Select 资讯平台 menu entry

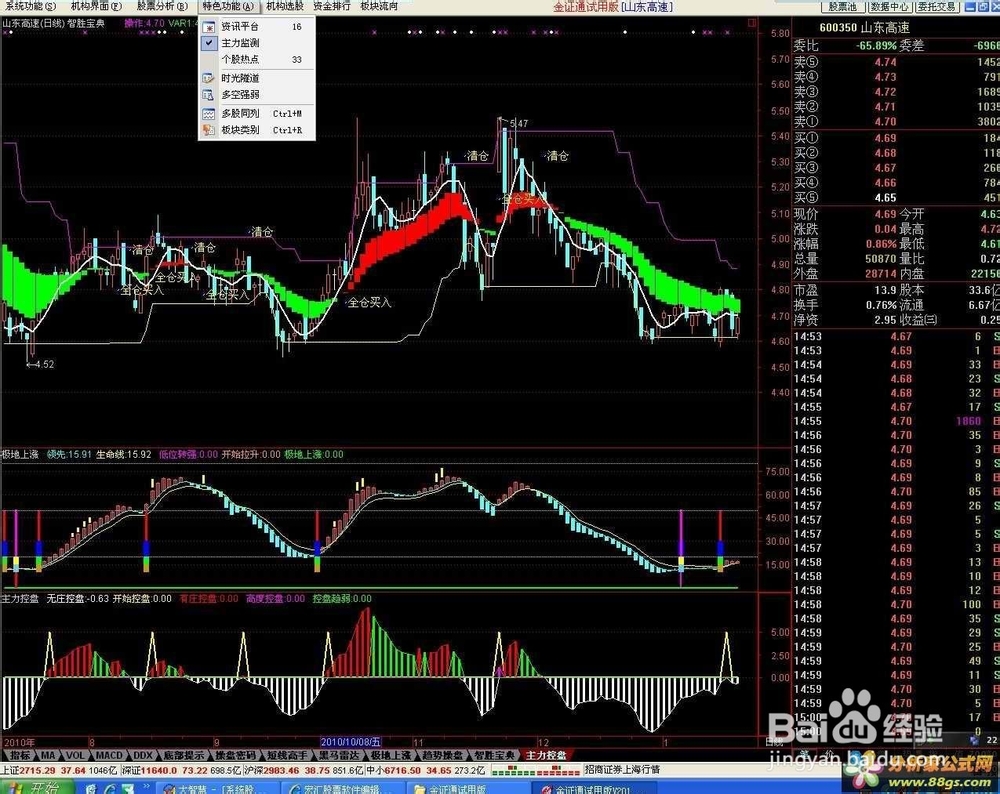257,27
